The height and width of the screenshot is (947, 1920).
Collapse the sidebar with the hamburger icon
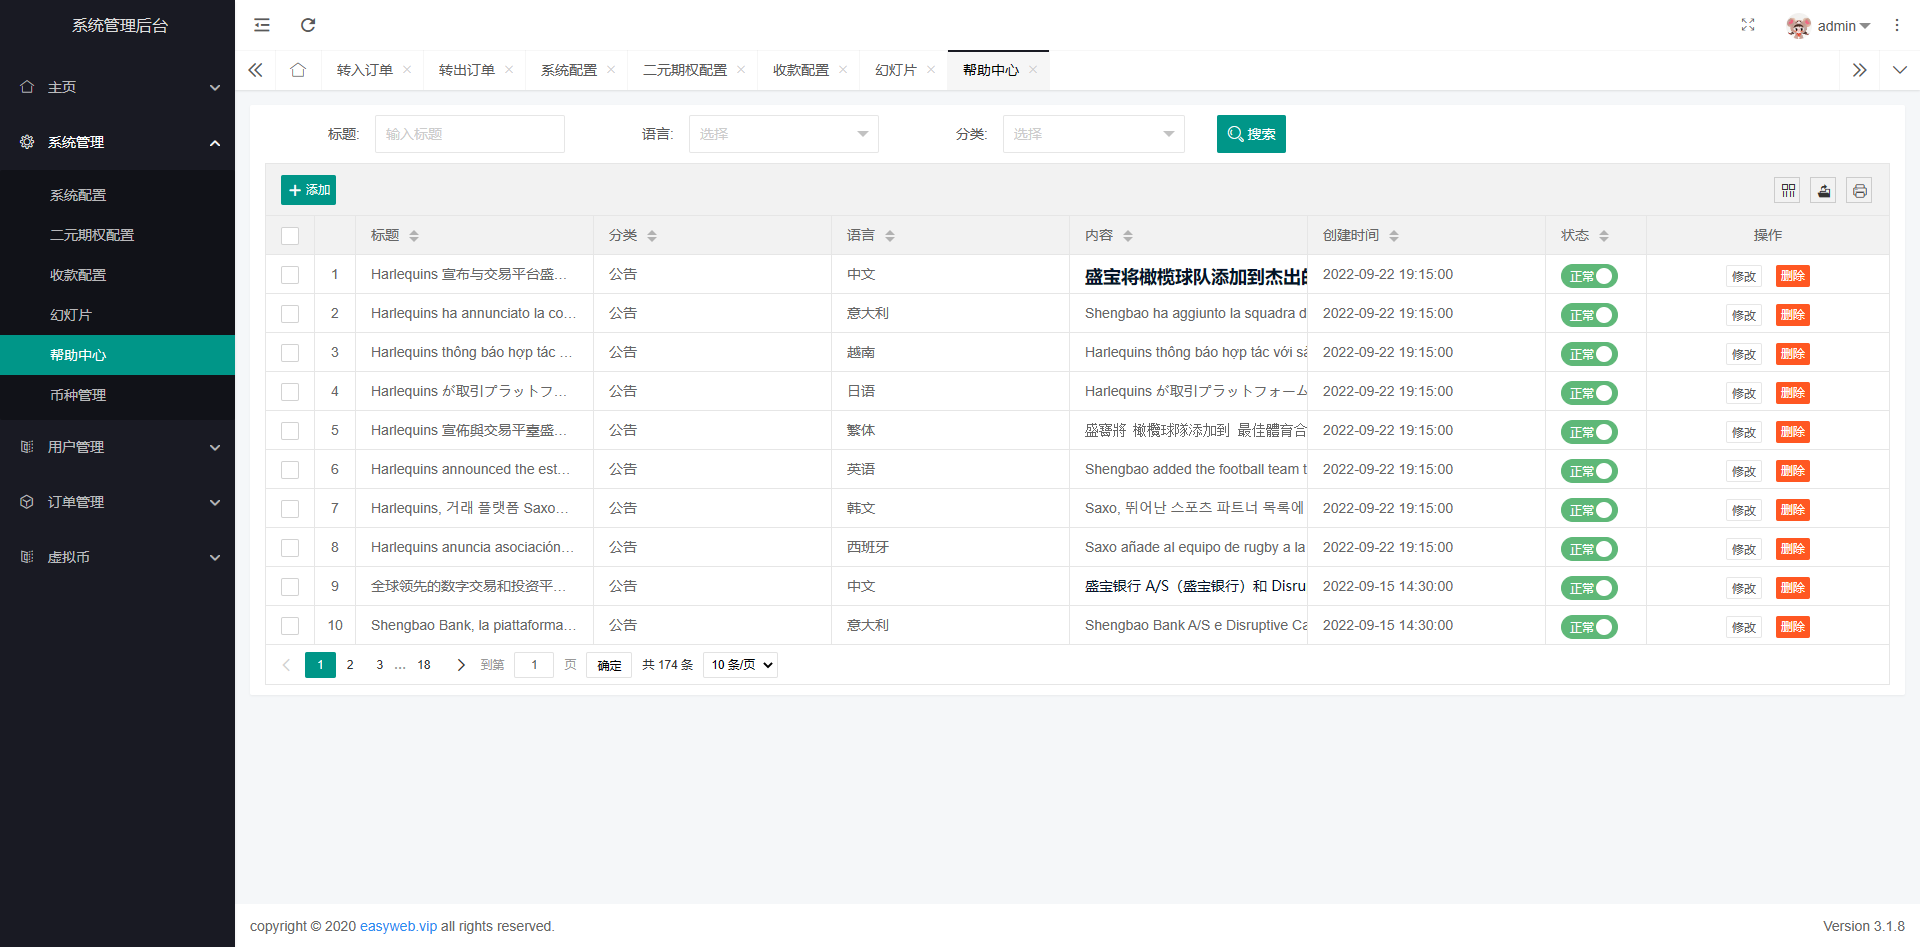tap(261, 25)
